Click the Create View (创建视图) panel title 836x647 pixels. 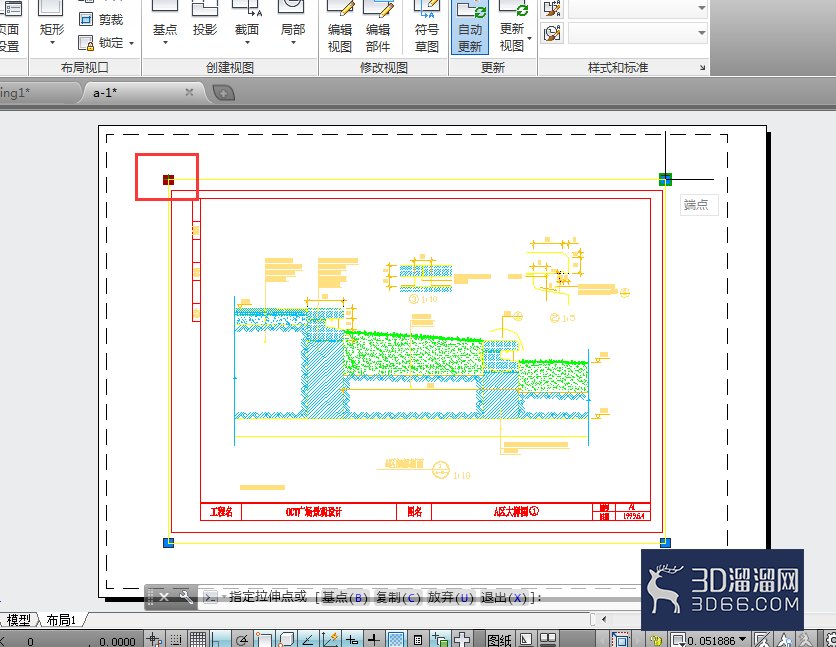(230, 68)
